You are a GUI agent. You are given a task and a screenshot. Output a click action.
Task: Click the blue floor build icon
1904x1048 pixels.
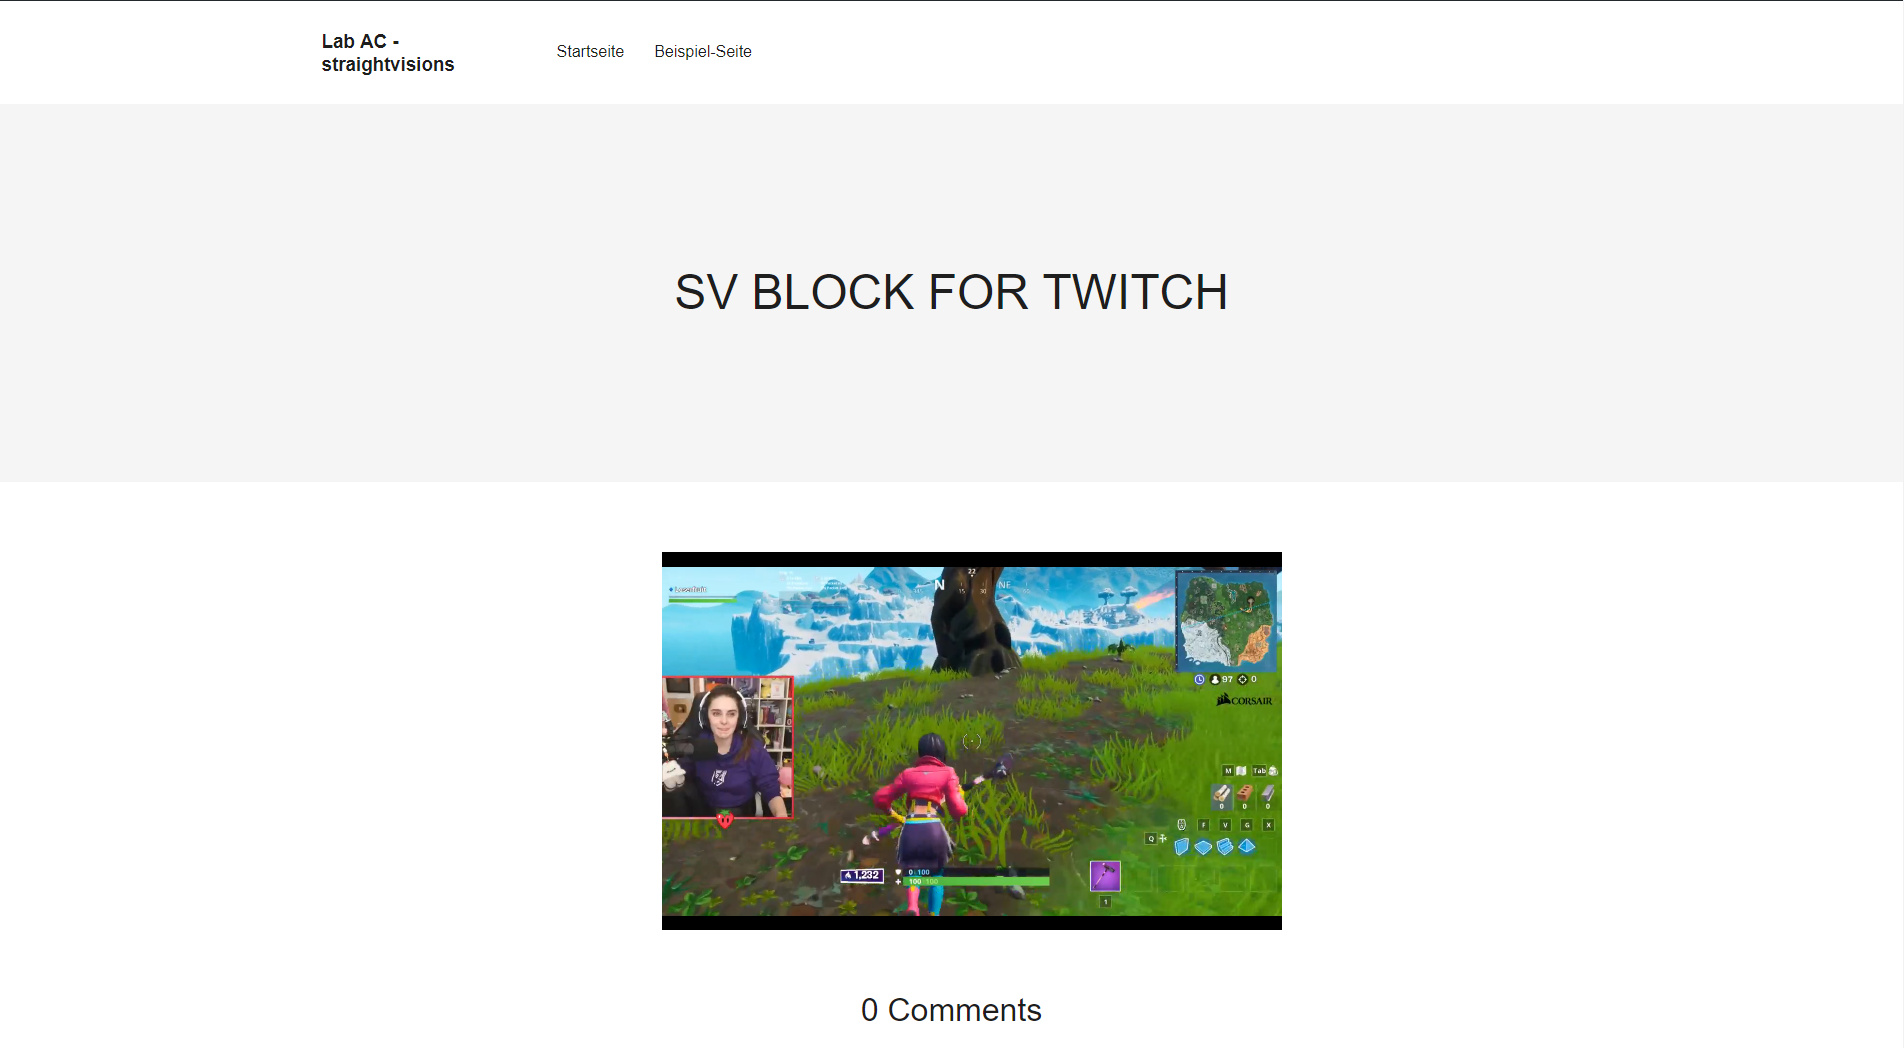(1203, 847)
